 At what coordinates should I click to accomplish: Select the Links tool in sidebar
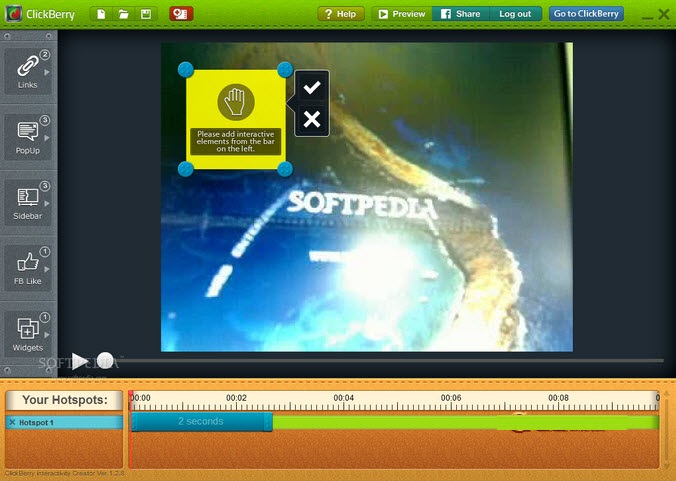coord(28,70)
